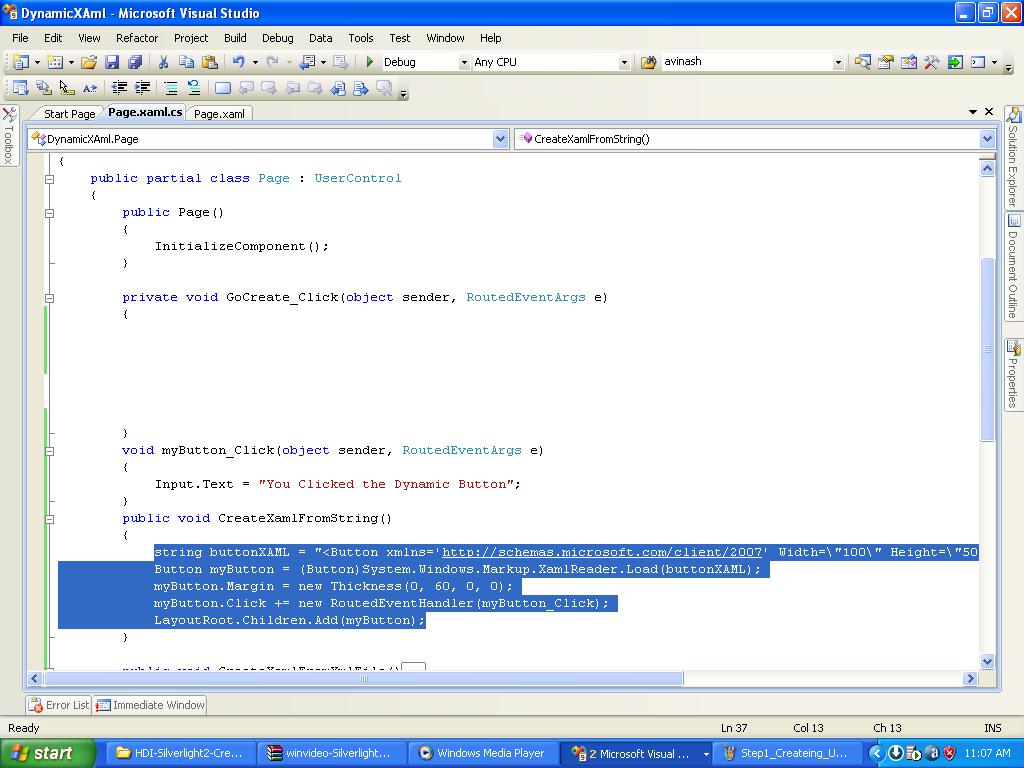Image resolution: width=1024 pixels, height=768 pixels.
Task: Click the Navigate Backward icon
Action: 307,62
